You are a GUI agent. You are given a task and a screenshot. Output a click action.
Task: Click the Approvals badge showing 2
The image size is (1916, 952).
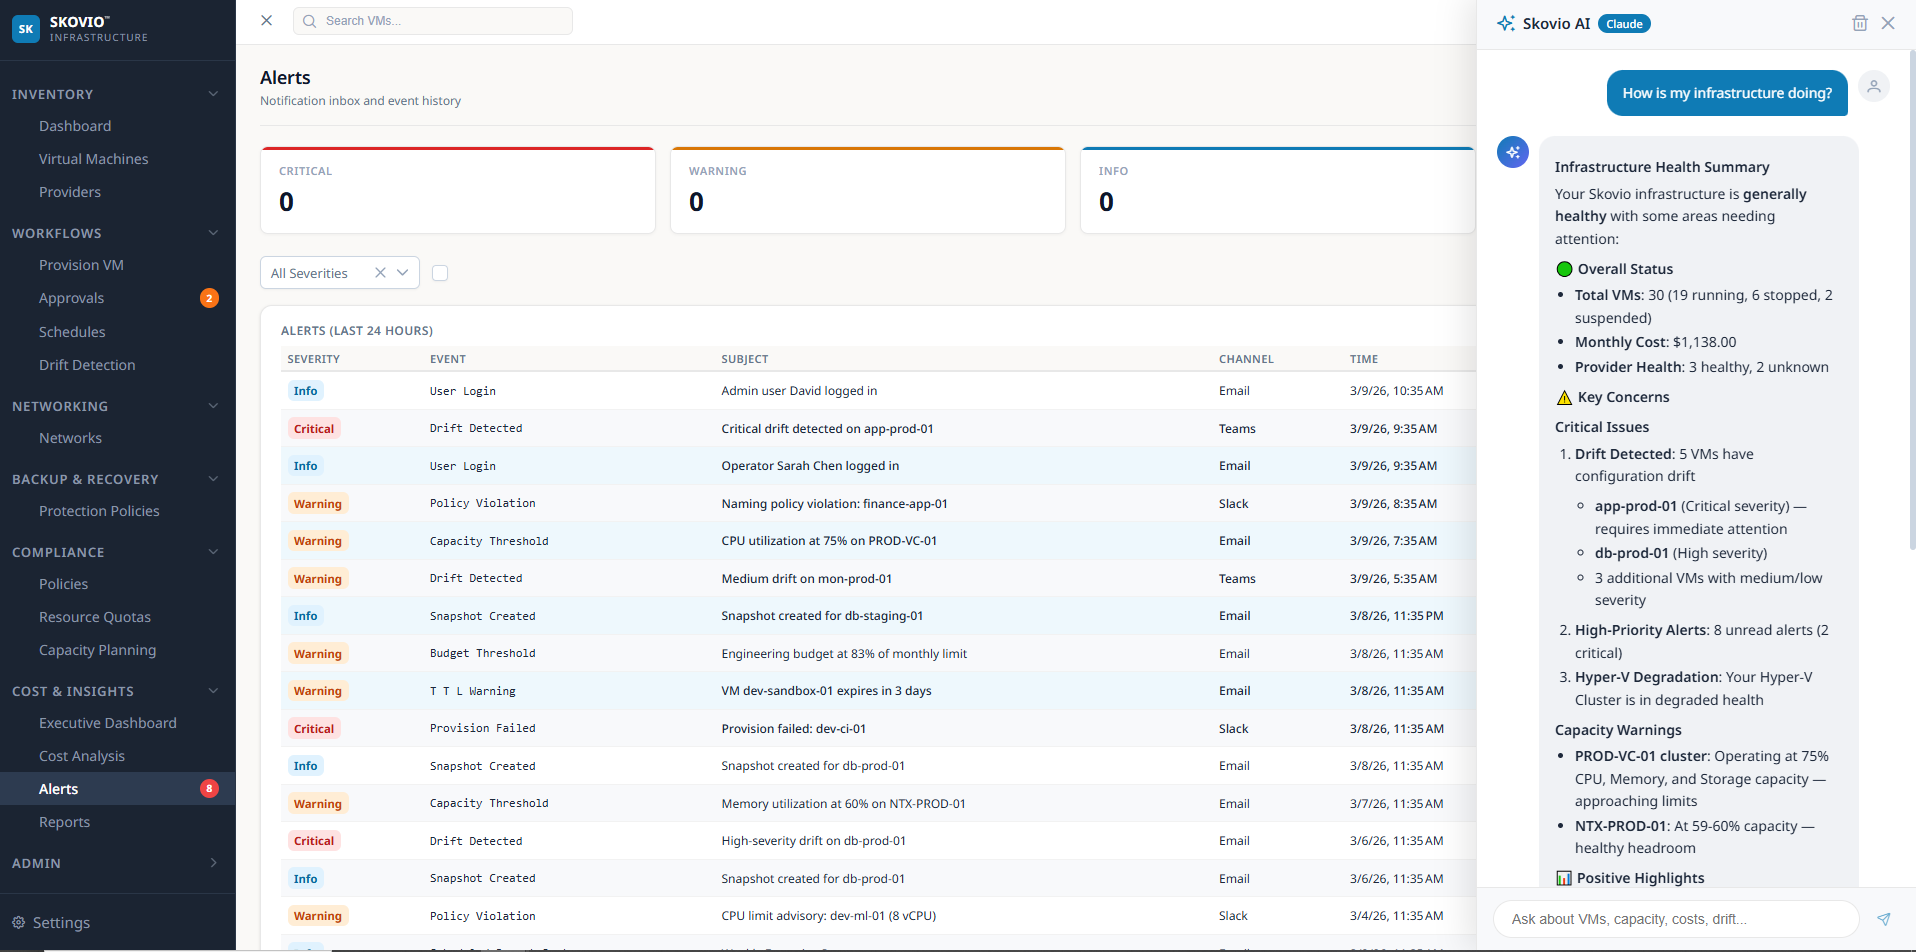tap(209, 298)
